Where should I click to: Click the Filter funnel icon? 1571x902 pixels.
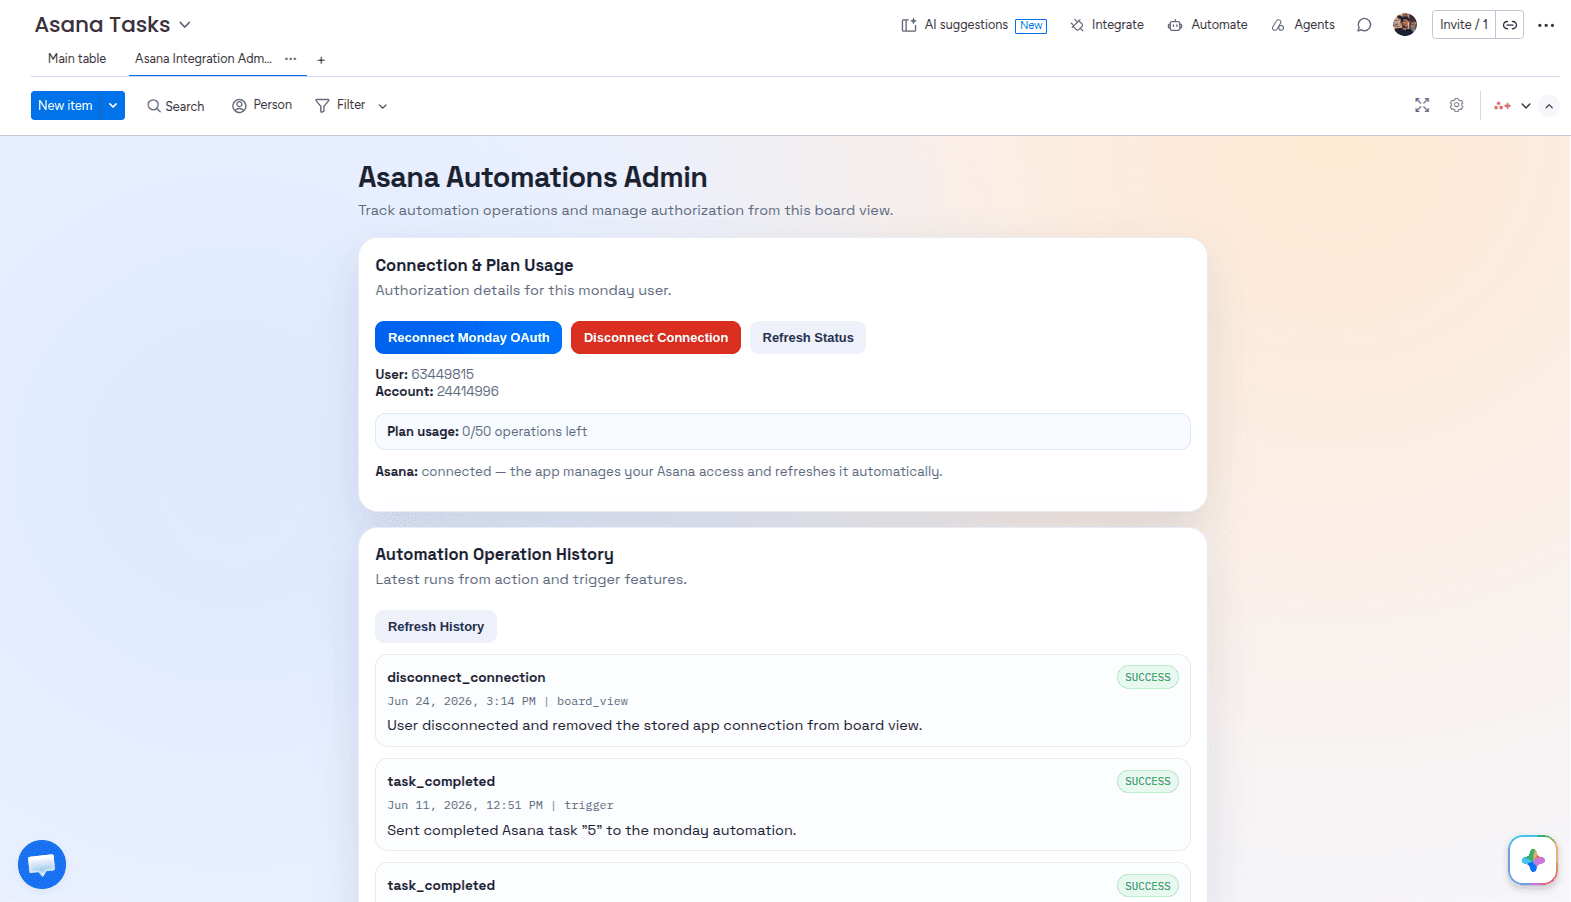click(322, 105)
